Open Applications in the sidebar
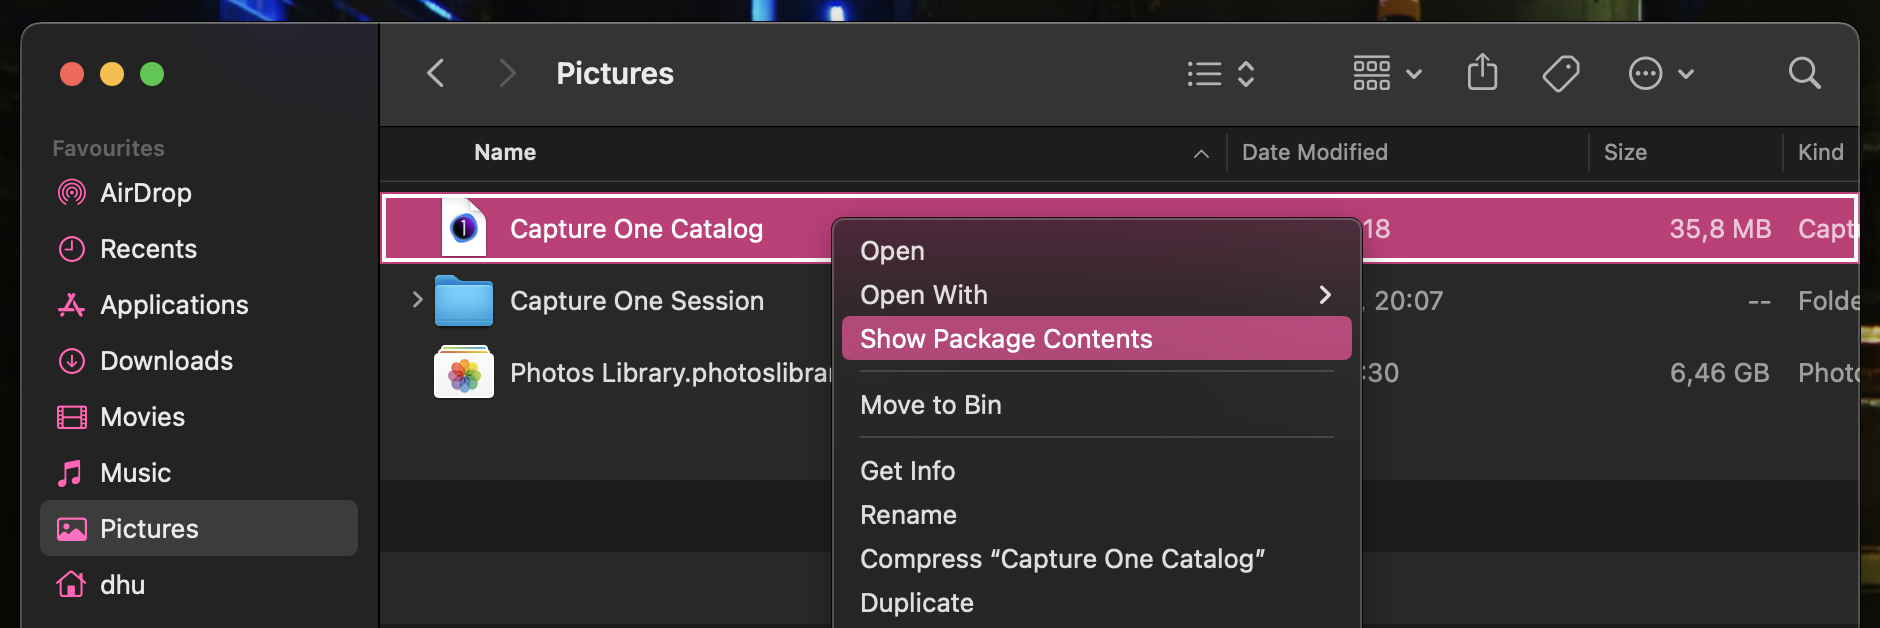The image size is (1880, 628). point(174,305)
